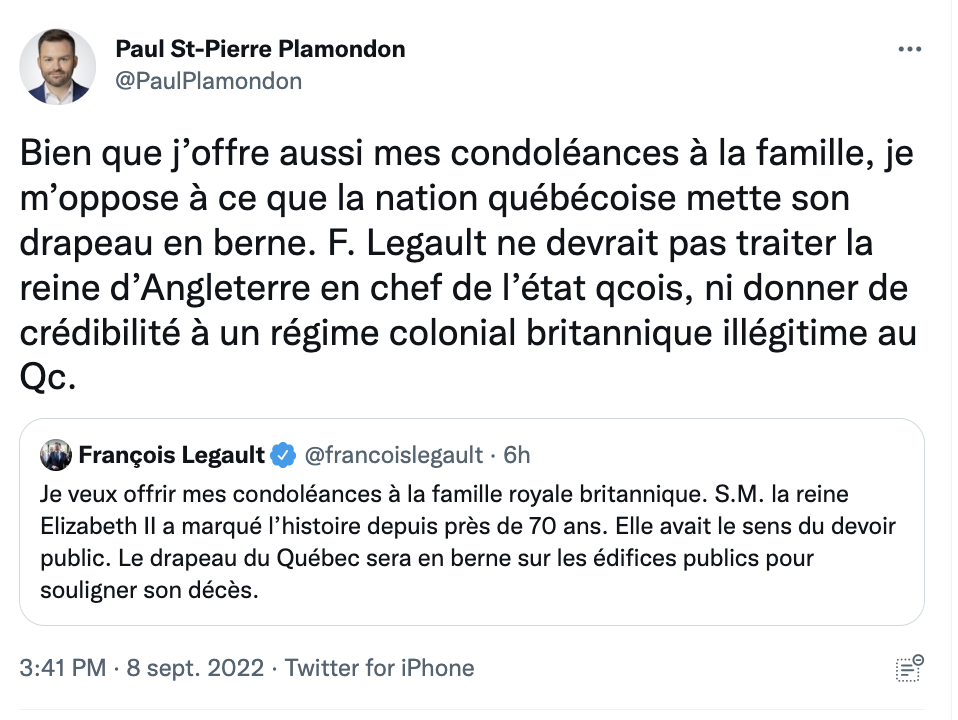Open the quoted tweet's 6h timestamp
The height and width of the screenshot is (720, 958).
click(x=517, y=456)
